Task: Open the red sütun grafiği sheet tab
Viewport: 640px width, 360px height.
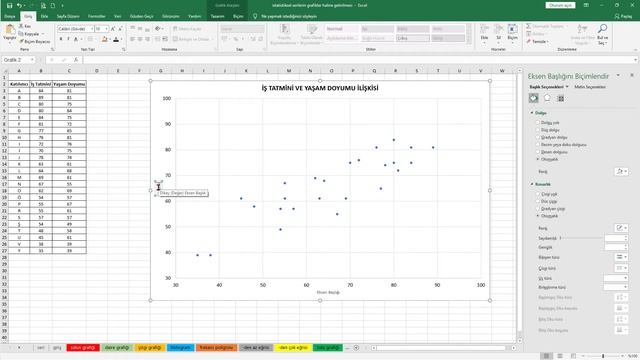Action: click(x=83, y=348)
